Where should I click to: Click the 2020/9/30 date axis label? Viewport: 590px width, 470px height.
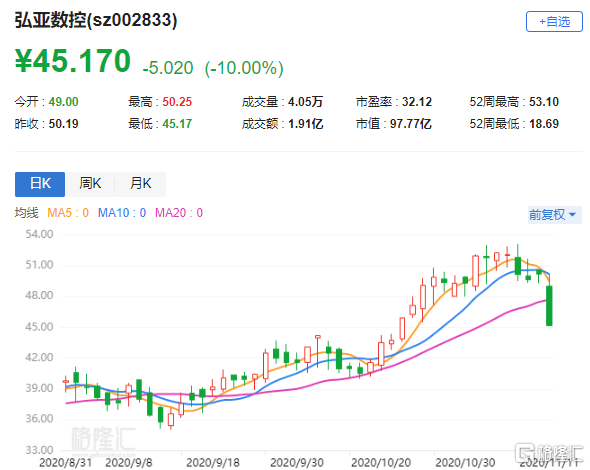coord(297,462)
